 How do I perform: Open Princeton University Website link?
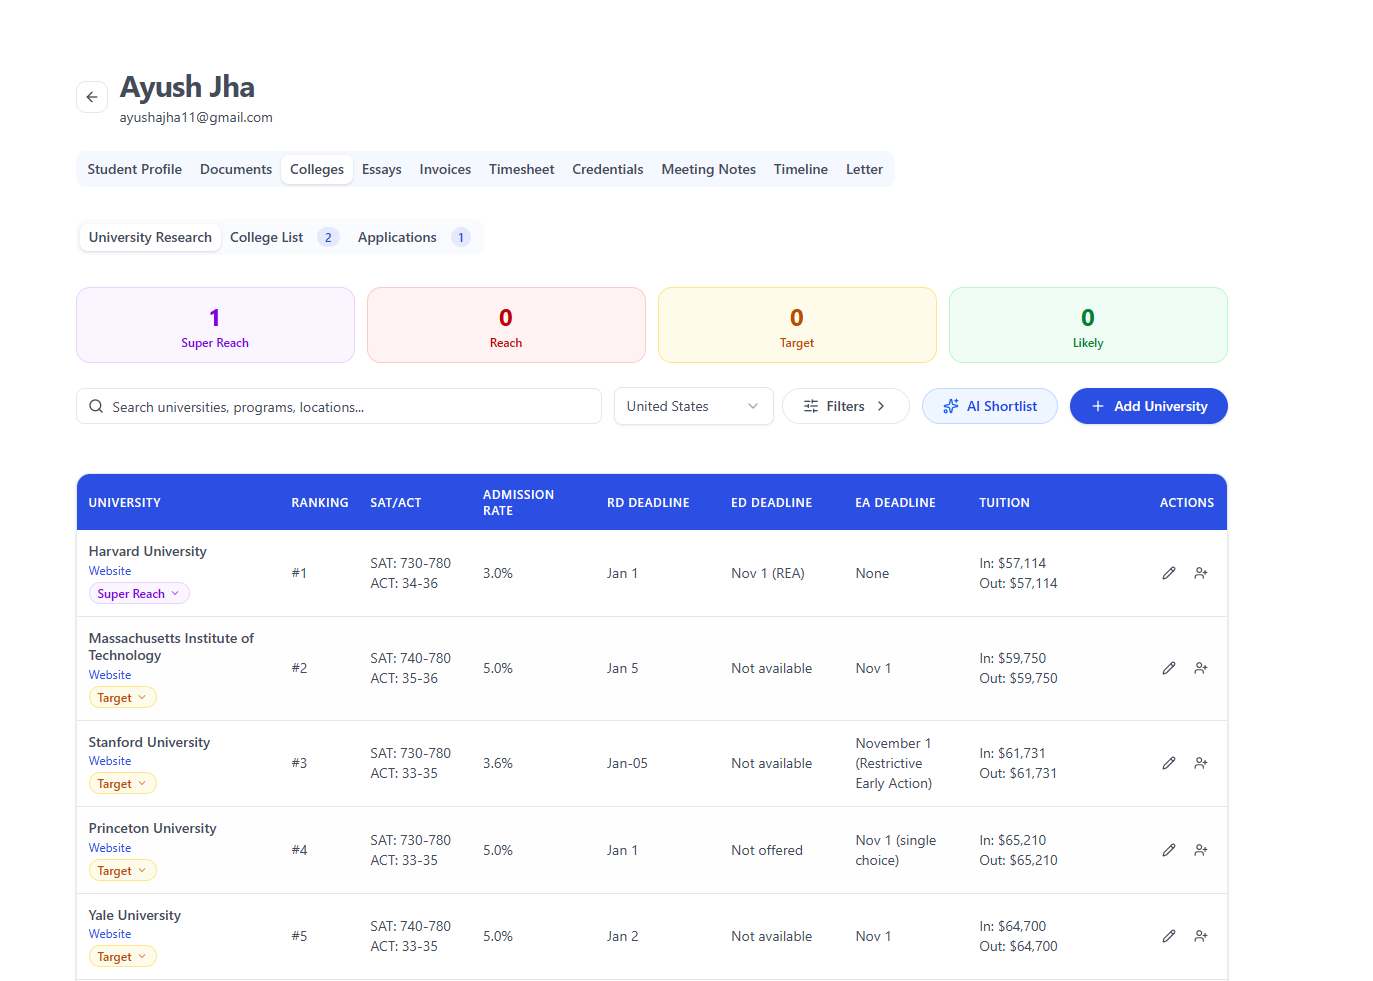click(x=110, y=848)
